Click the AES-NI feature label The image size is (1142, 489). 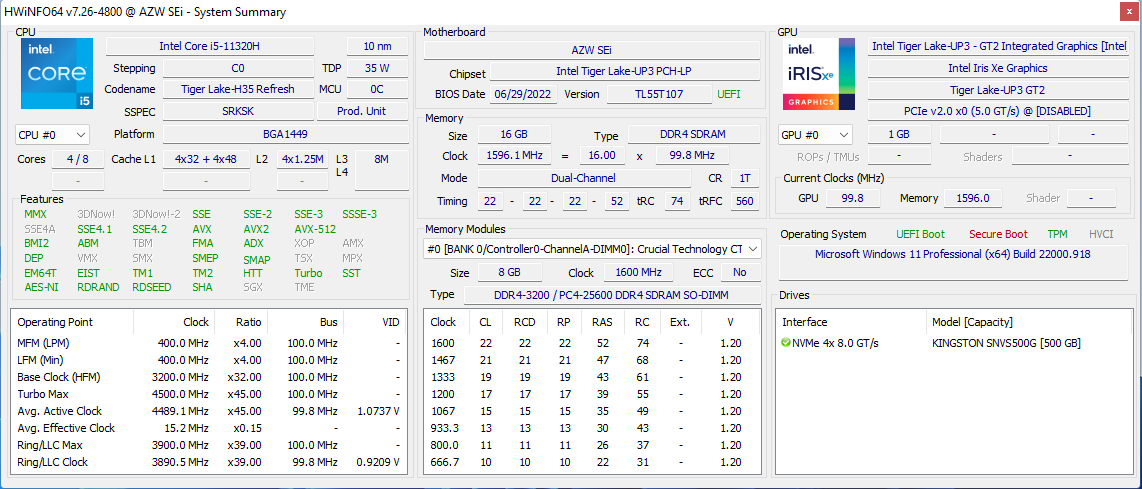[x=41, y=287]
